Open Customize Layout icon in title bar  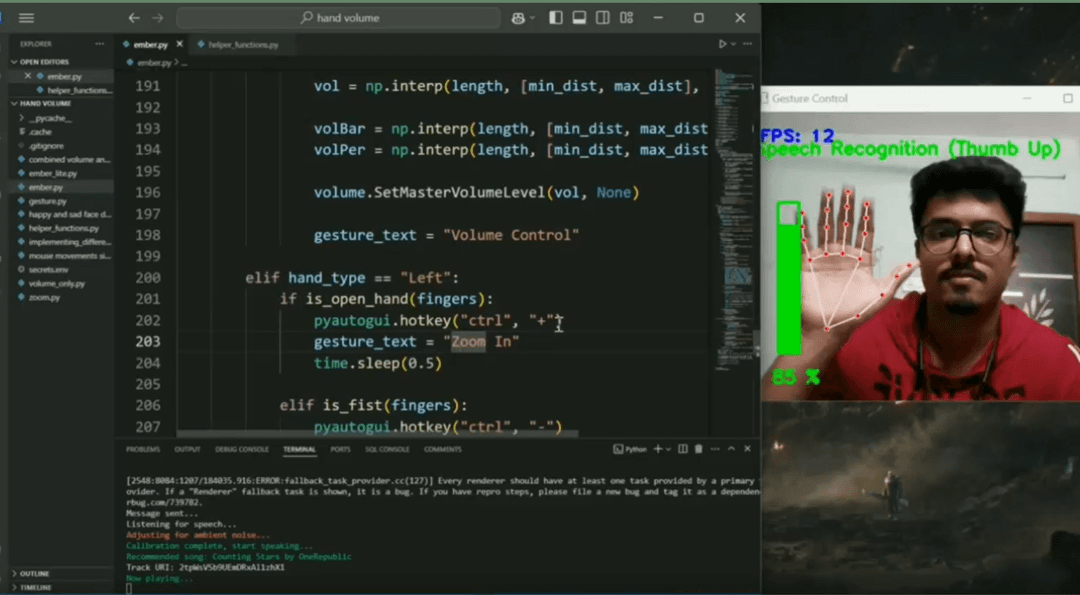[x=626, y=19]
